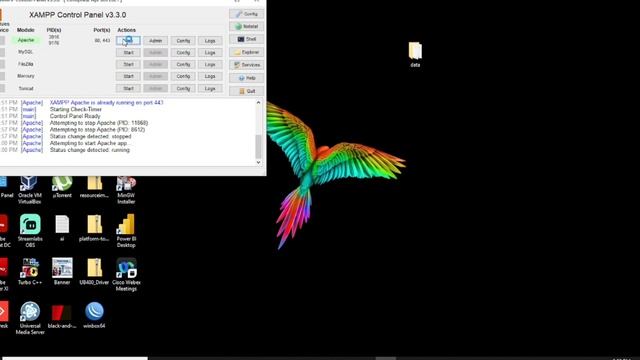Launch Universal Media Server
640x360 pixels.
click(30, 318)
